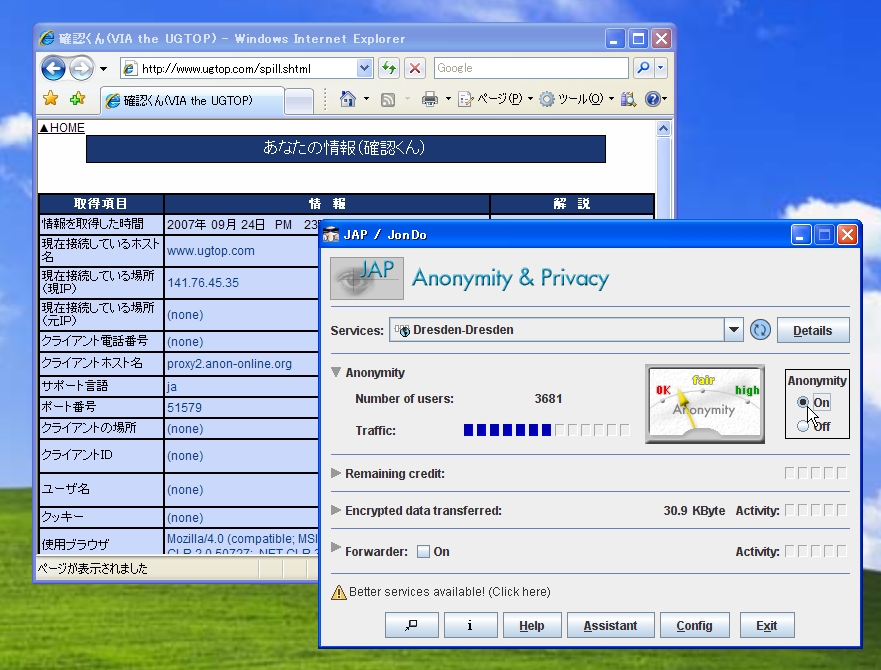Click Services dropdown arrow button

(x=733, y=330)
